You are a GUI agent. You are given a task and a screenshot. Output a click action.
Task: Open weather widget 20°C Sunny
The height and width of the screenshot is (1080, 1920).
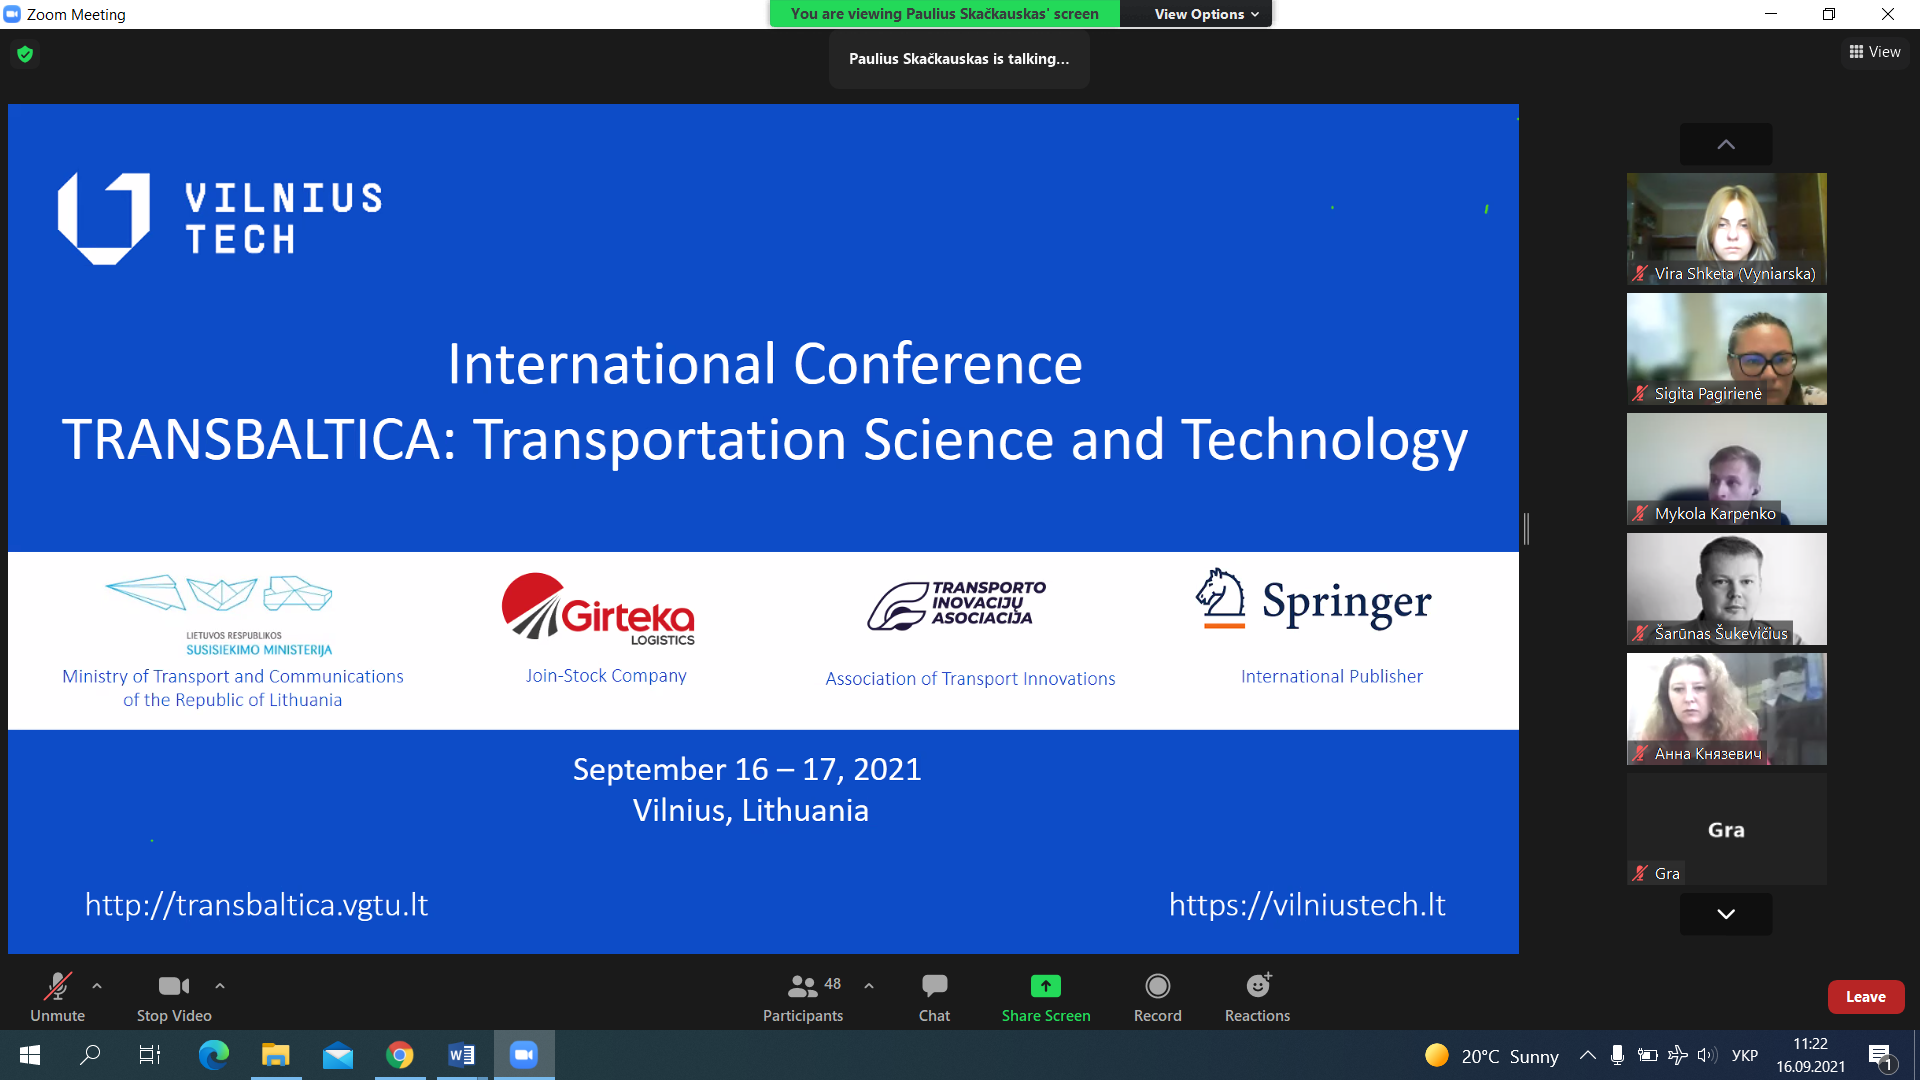1492,1056
